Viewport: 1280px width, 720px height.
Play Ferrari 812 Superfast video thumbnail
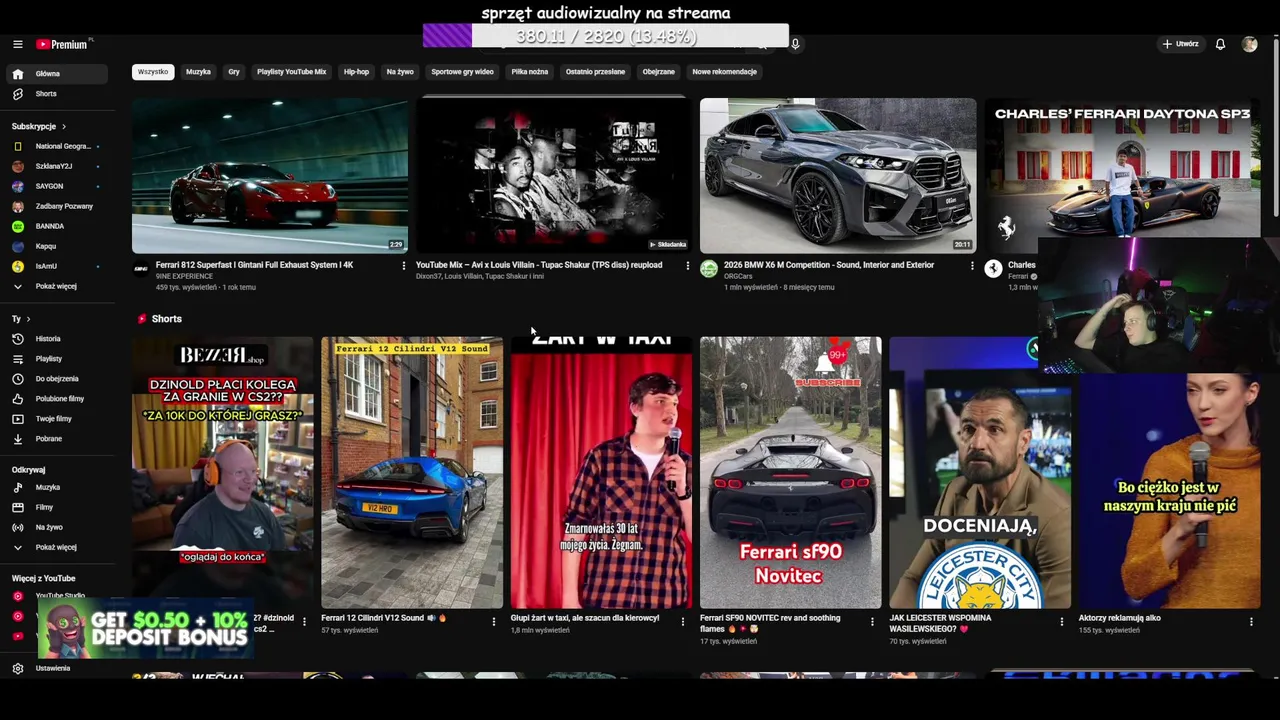(270, 175)
